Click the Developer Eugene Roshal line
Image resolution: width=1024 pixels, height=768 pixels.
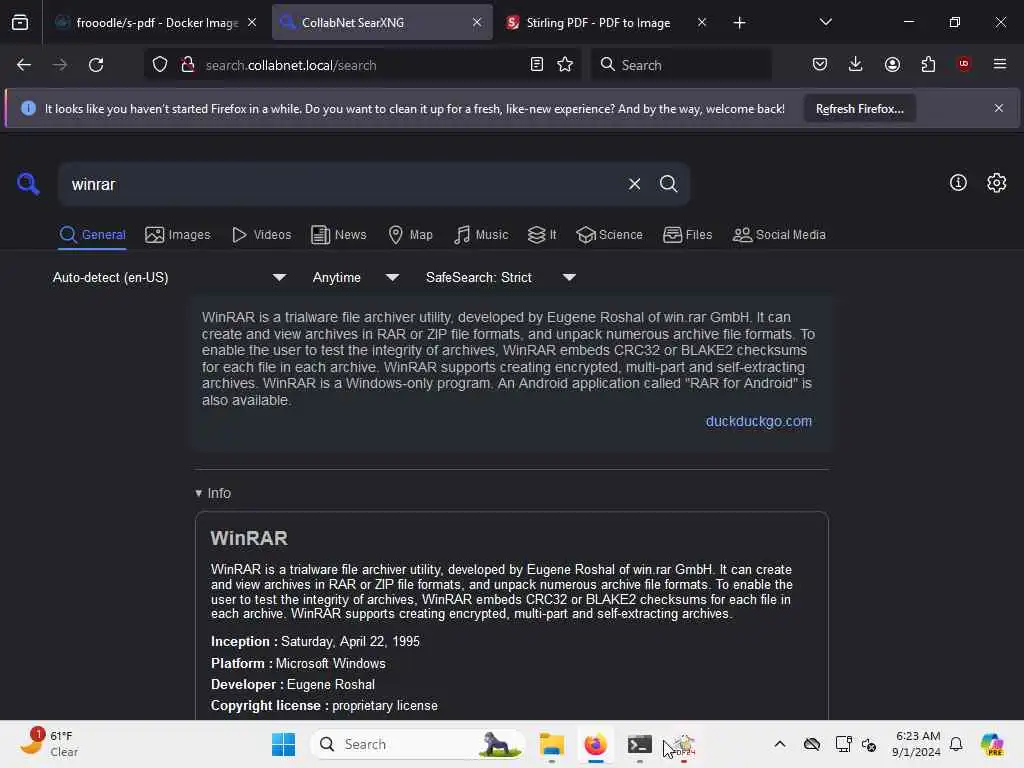click(293, 684)
